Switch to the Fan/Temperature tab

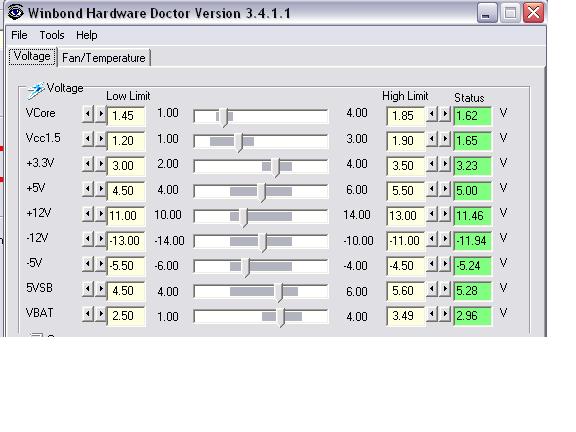(104, 58)
